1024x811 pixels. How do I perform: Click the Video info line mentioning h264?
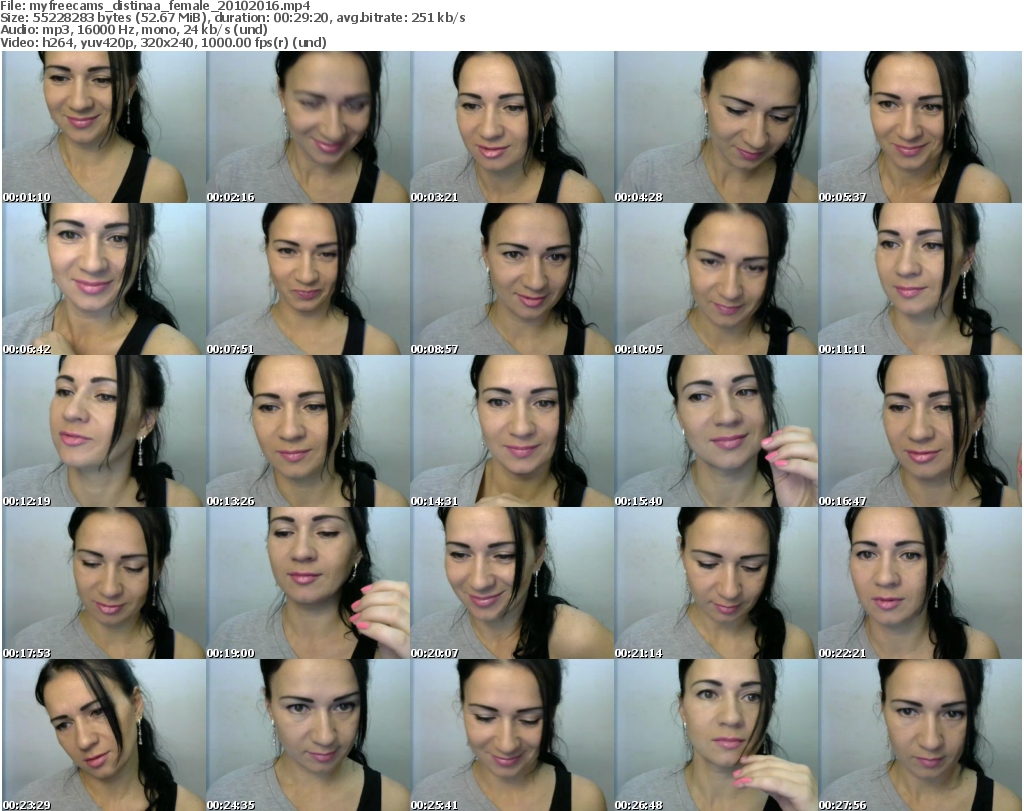pos(163,42)
